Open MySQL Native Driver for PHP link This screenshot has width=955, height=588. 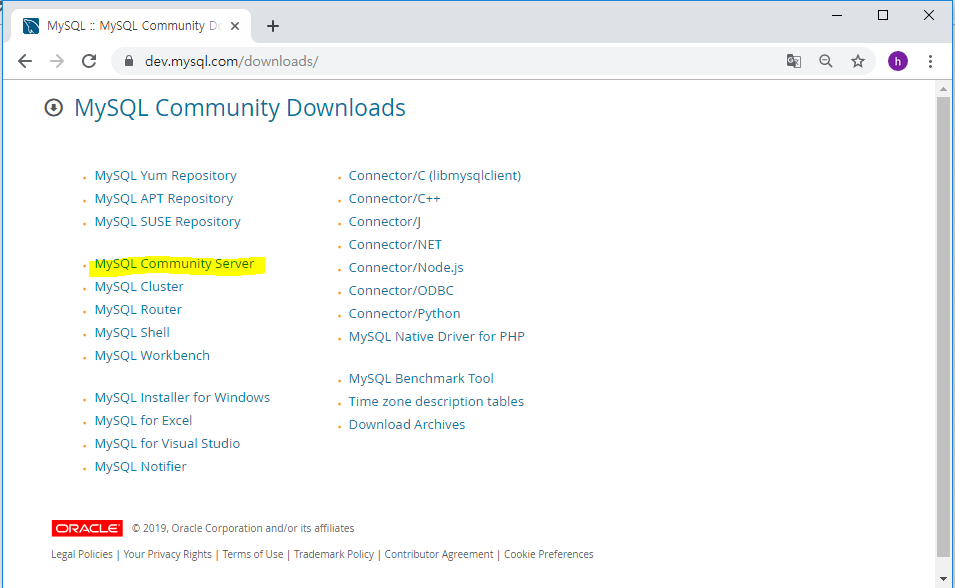[x=437, y=336]
